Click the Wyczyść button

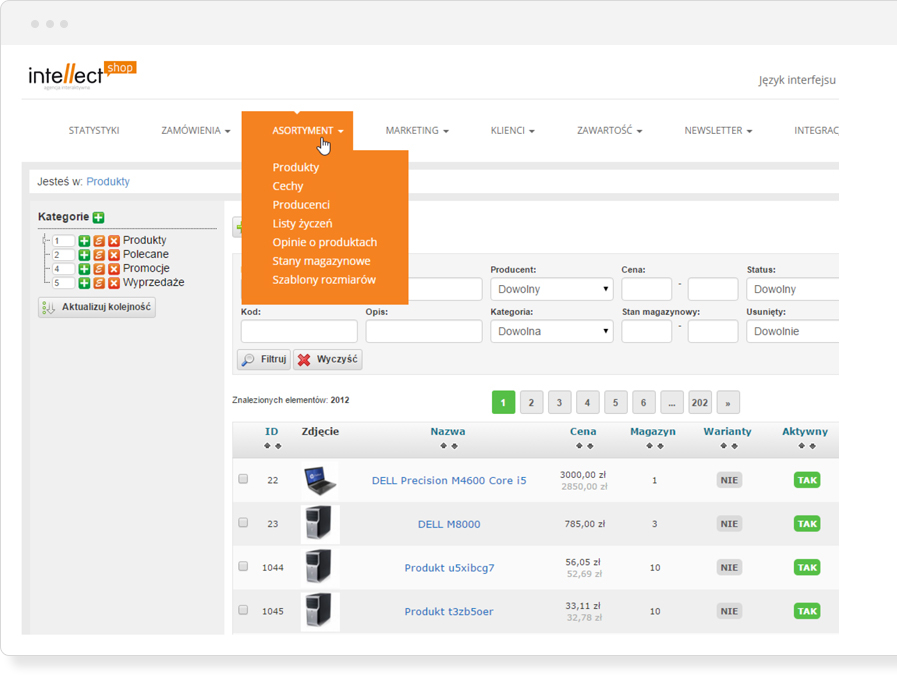[x=328, y=359]
